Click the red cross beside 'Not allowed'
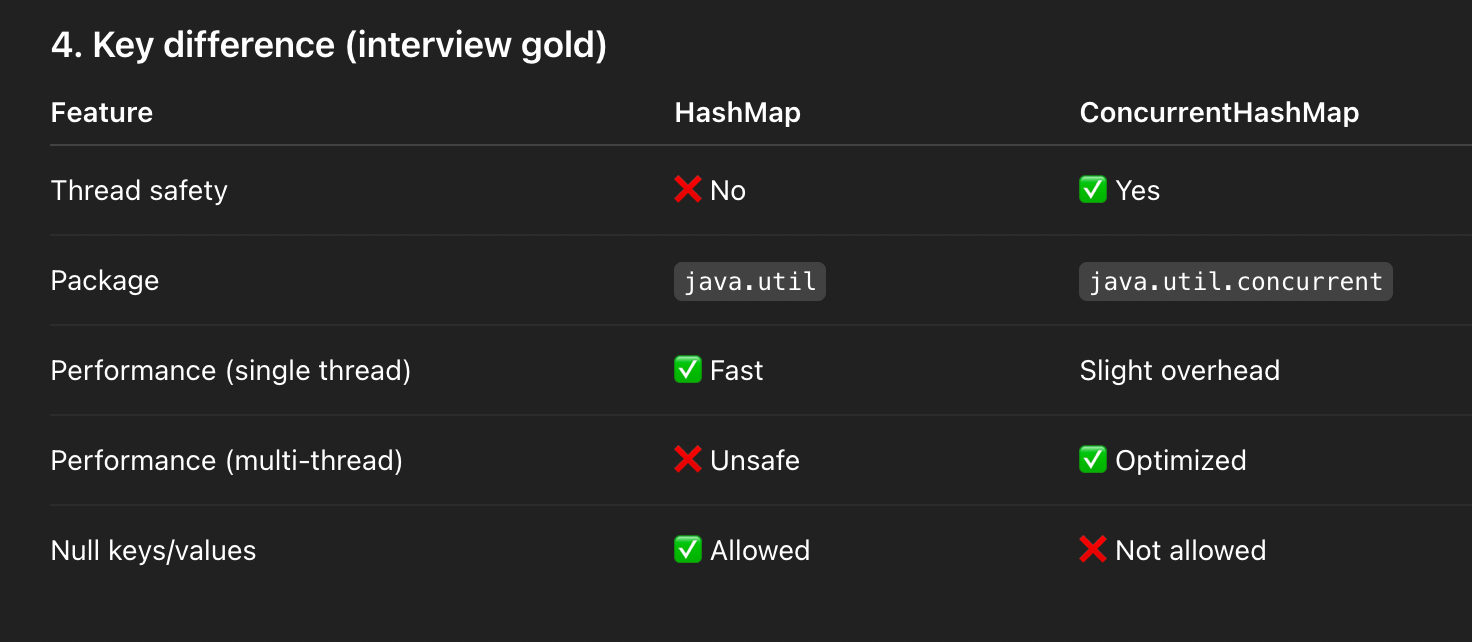This screenshot has height=642, width=1472. click(x=1093, y=550)
